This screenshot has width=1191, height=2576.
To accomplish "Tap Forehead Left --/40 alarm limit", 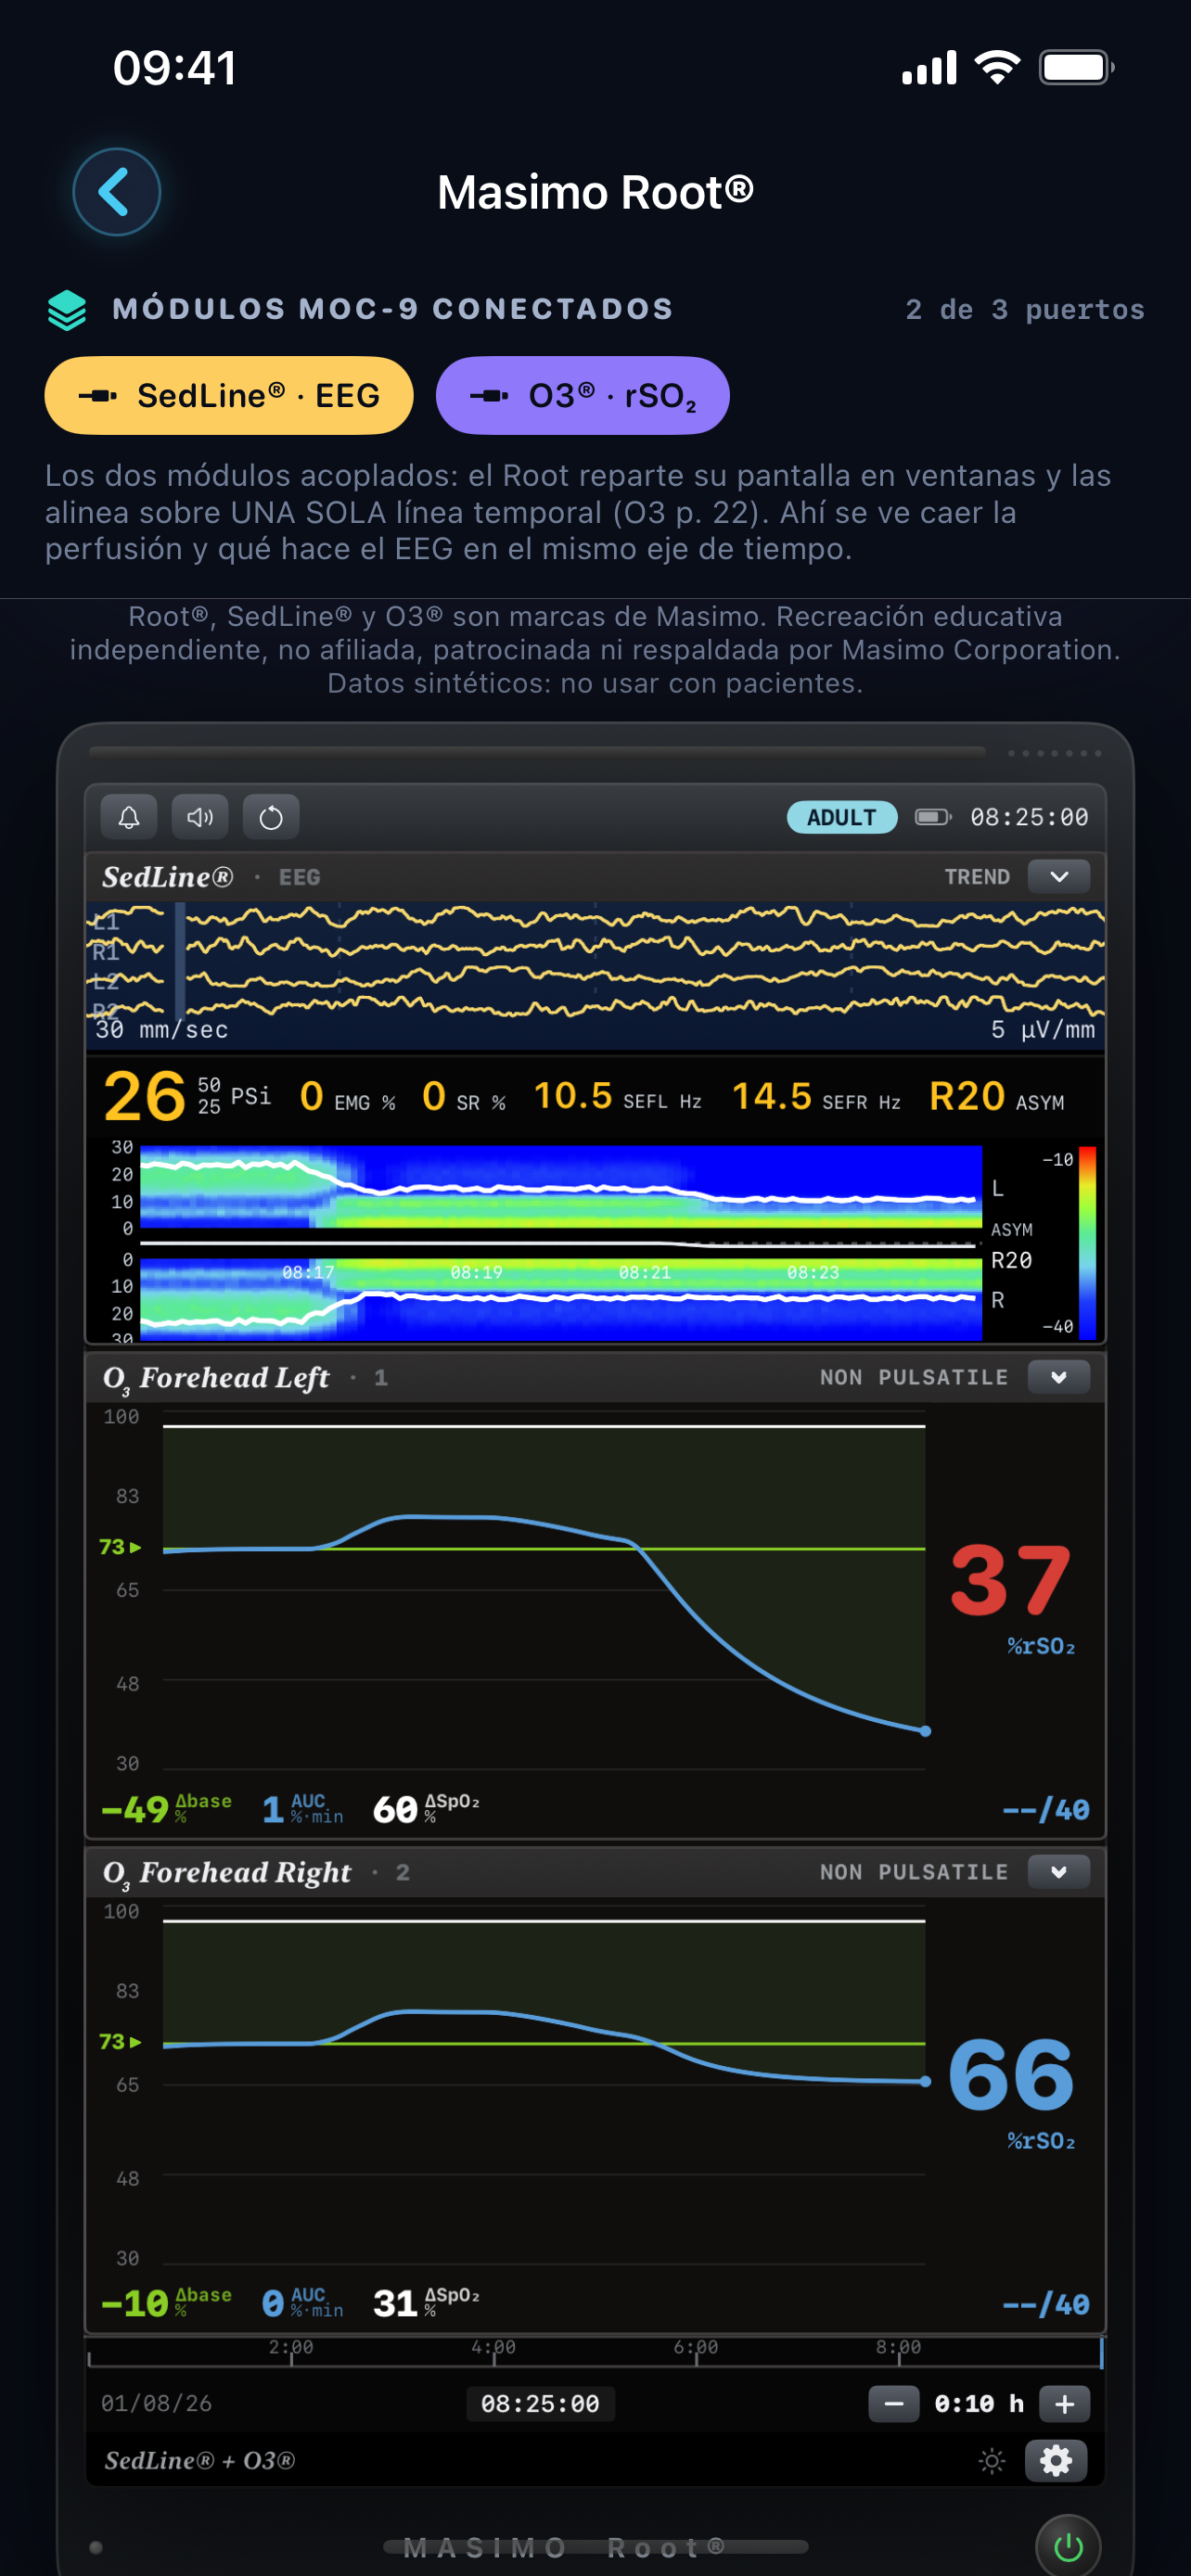I will [1046, 1810].
